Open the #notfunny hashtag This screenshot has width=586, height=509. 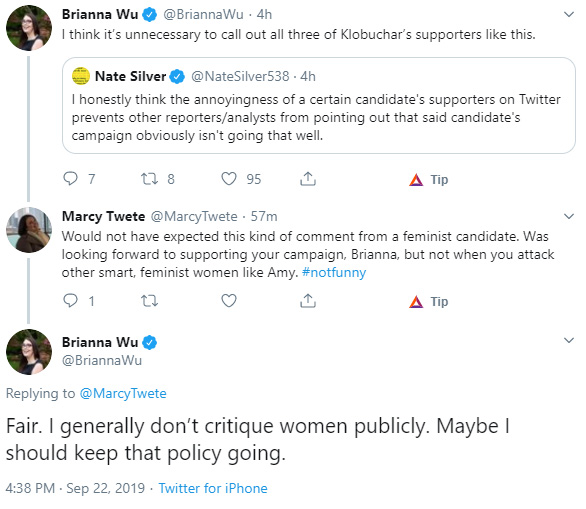334,272
